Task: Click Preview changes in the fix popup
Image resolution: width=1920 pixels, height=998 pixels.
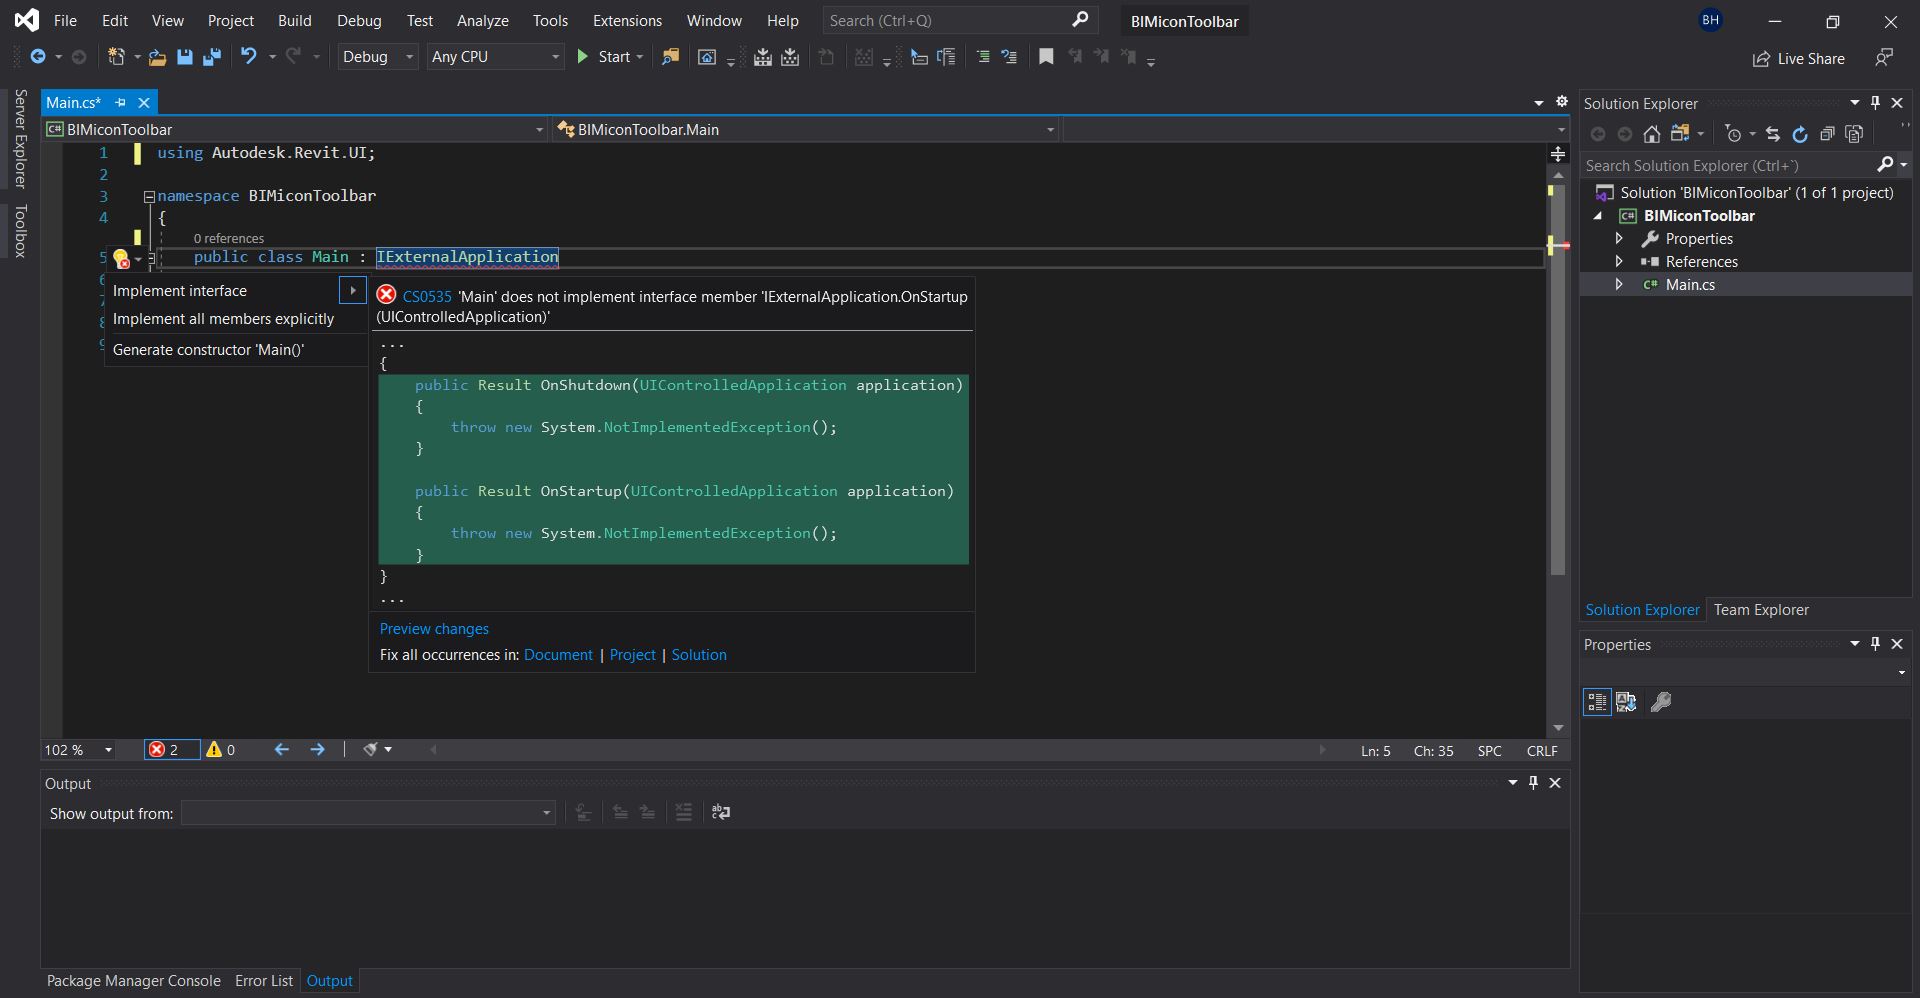Action: [x=434, y=628]
